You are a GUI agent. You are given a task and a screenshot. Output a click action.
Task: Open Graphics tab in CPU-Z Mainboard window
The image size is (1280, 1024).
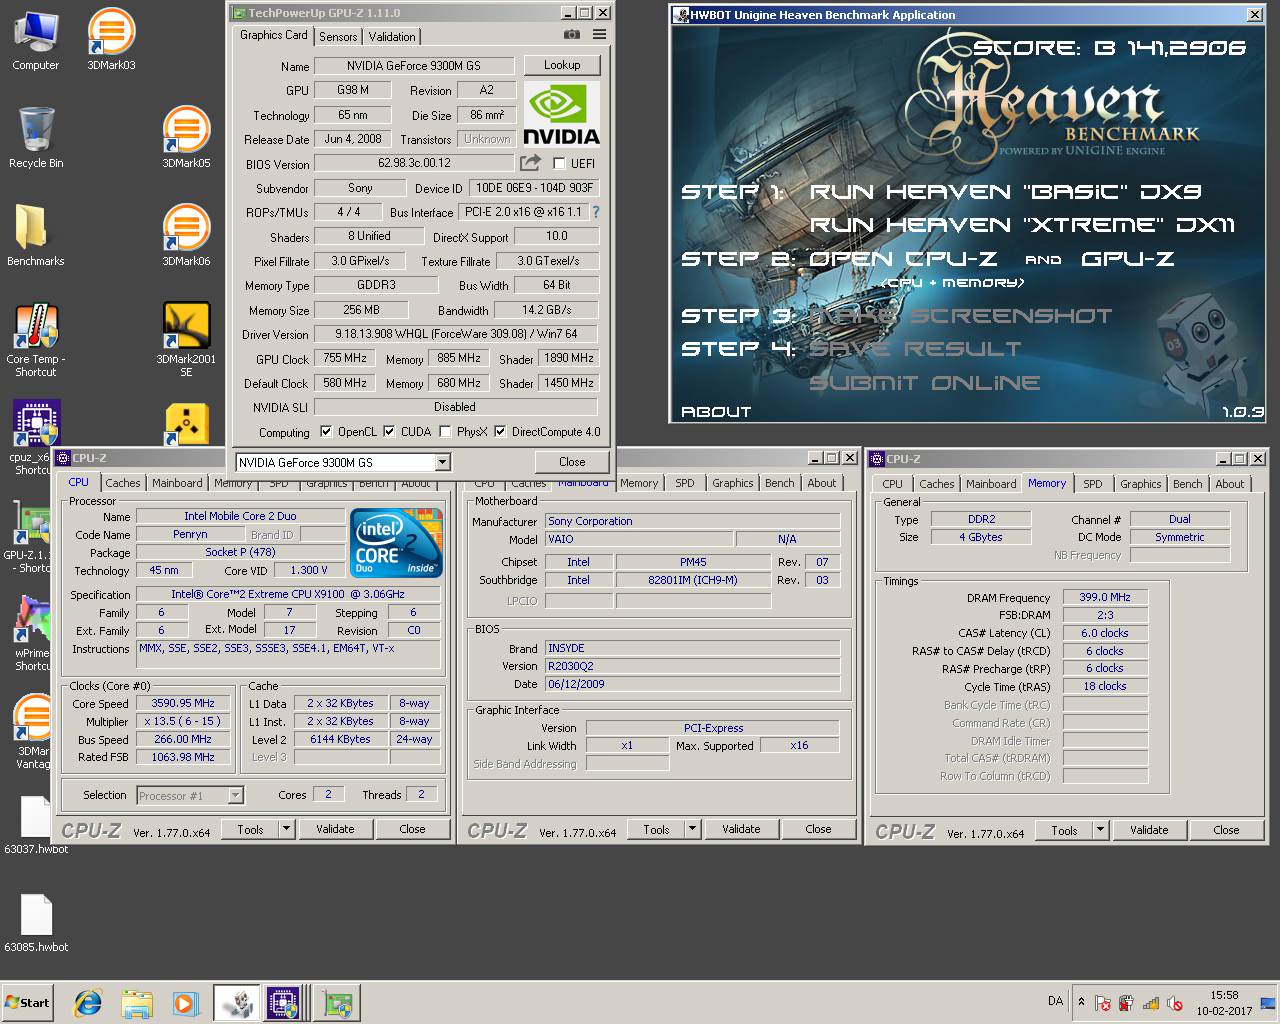point(733,483)
